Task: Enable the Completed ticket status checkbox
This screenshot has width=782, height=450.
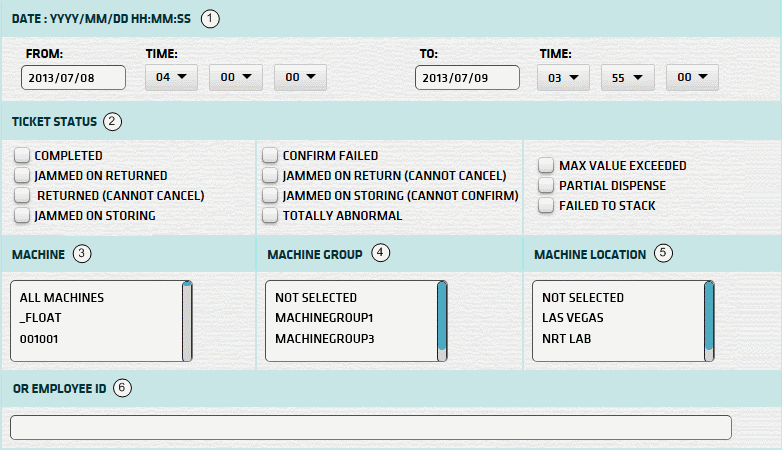Action: click(22, 156)
